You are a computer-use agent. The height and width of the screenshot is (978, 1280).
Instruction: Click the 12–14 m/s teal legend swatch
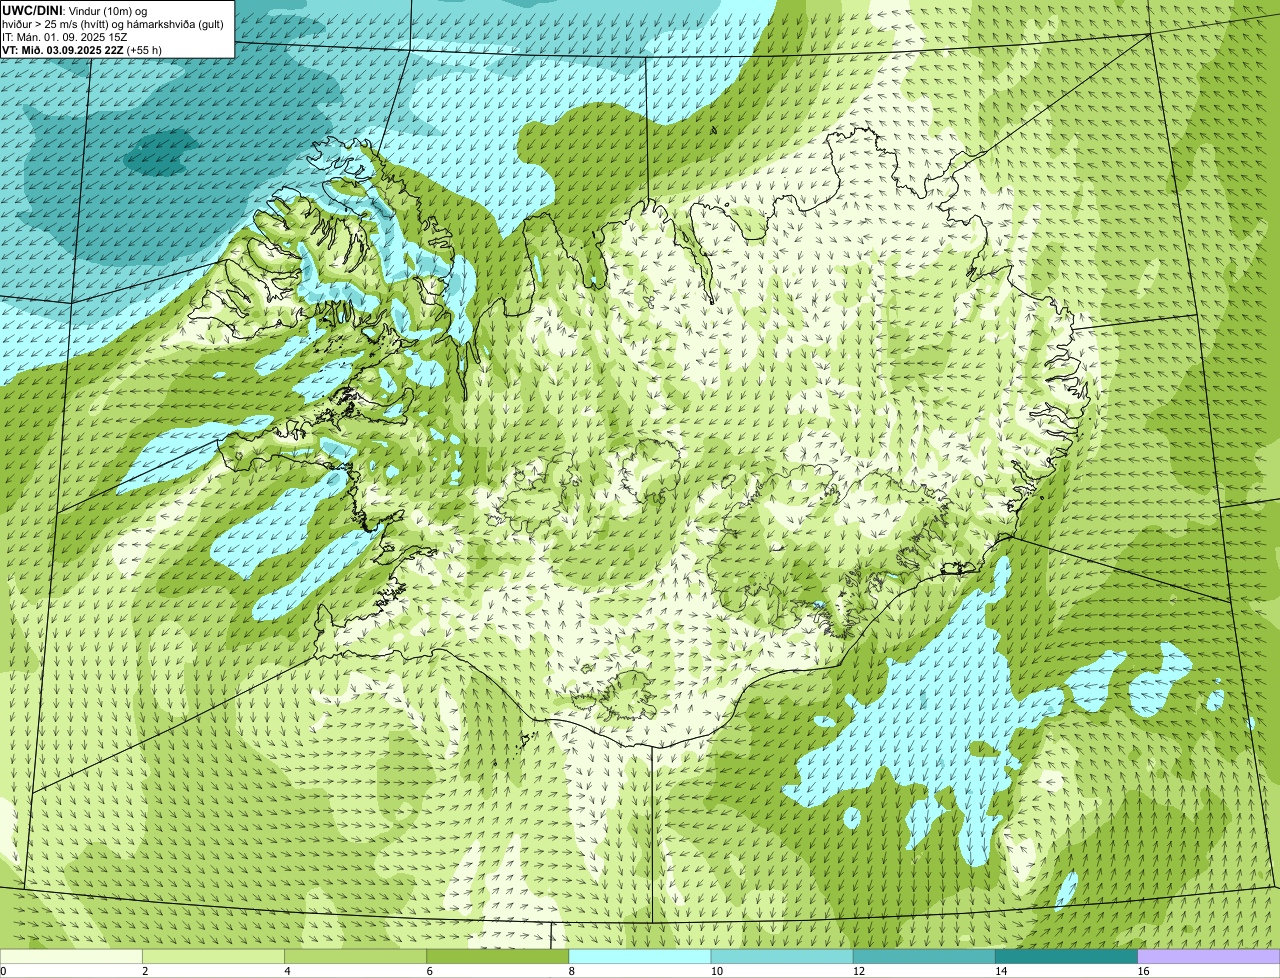924,957
